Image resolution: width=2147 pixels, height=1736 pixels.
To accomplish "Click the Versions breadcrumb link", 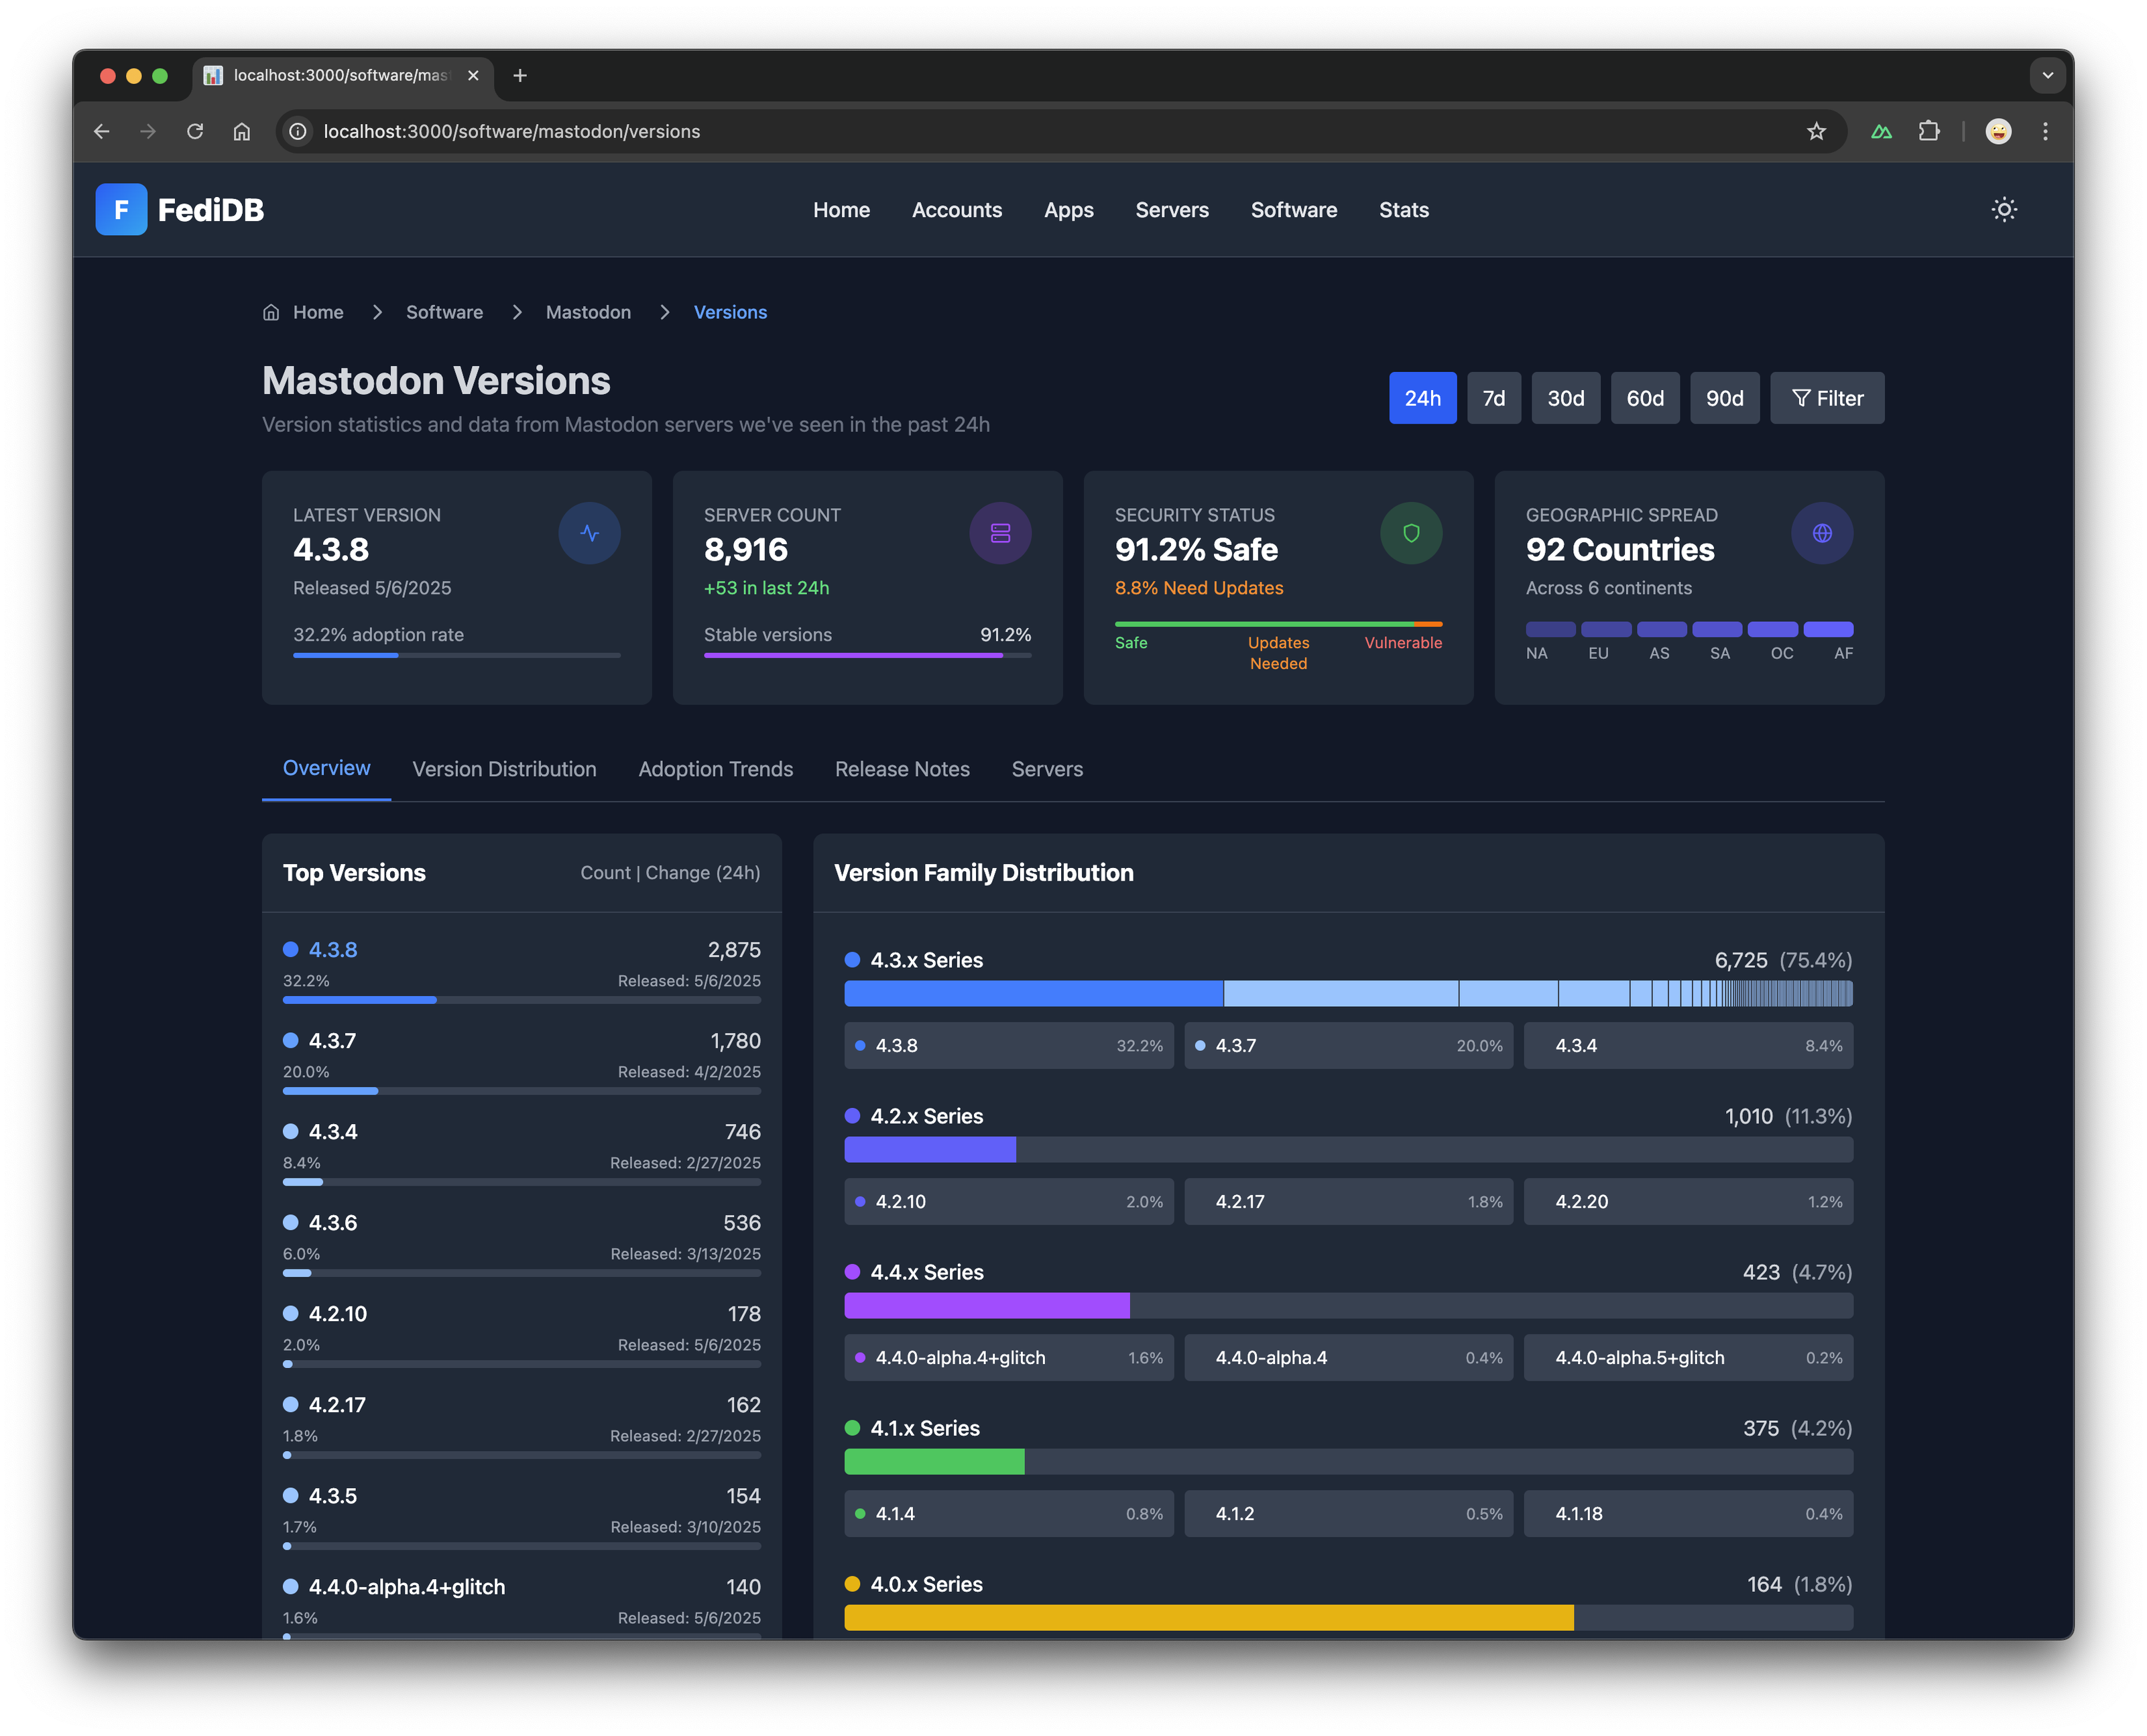I will point(730,312).
